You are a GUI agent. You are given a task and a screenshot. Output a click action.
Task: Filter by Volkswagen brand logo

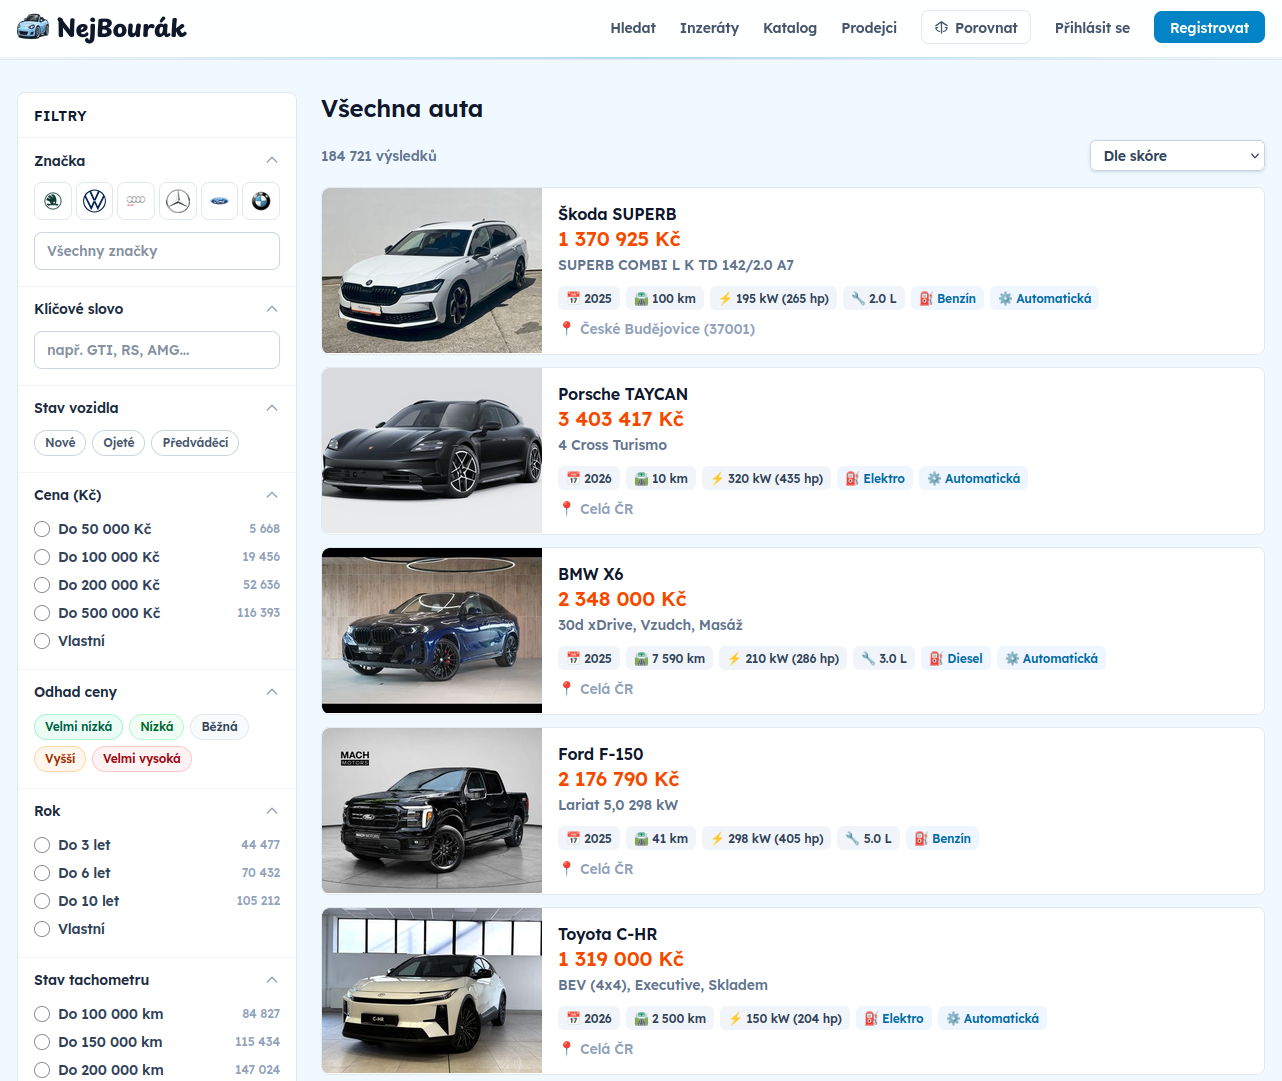(x=95, y=201)
